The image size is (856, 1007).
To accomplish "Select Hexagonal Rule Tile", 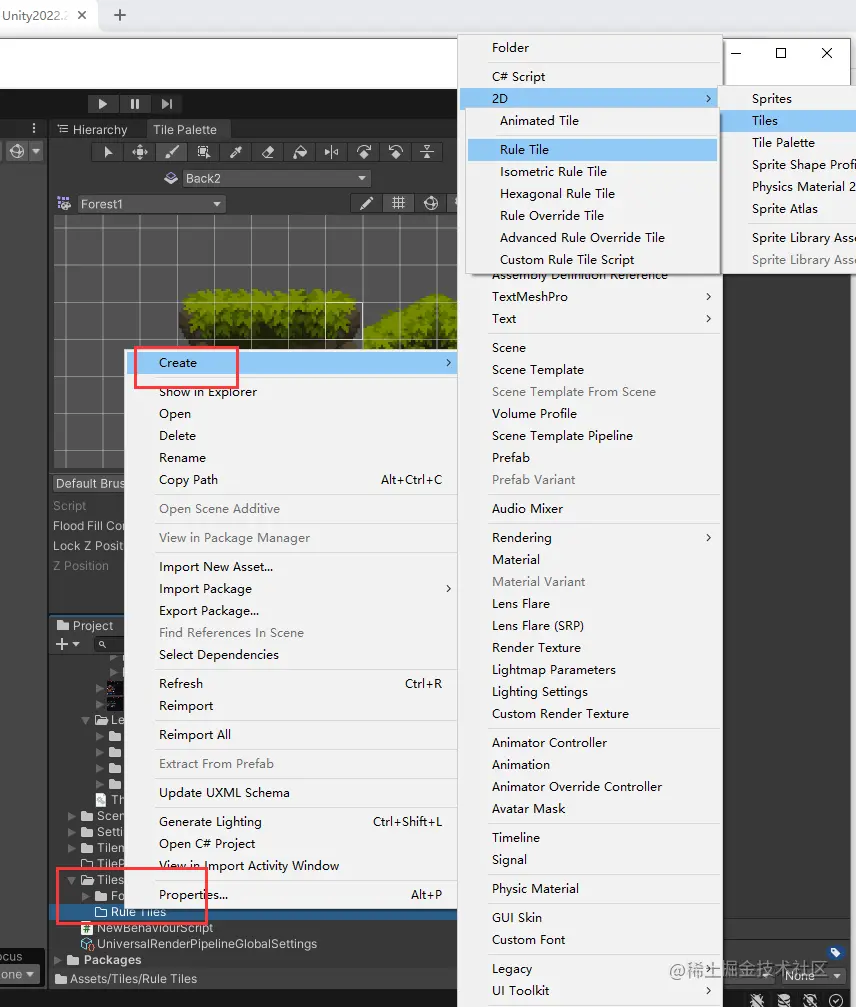I will 592,193.
